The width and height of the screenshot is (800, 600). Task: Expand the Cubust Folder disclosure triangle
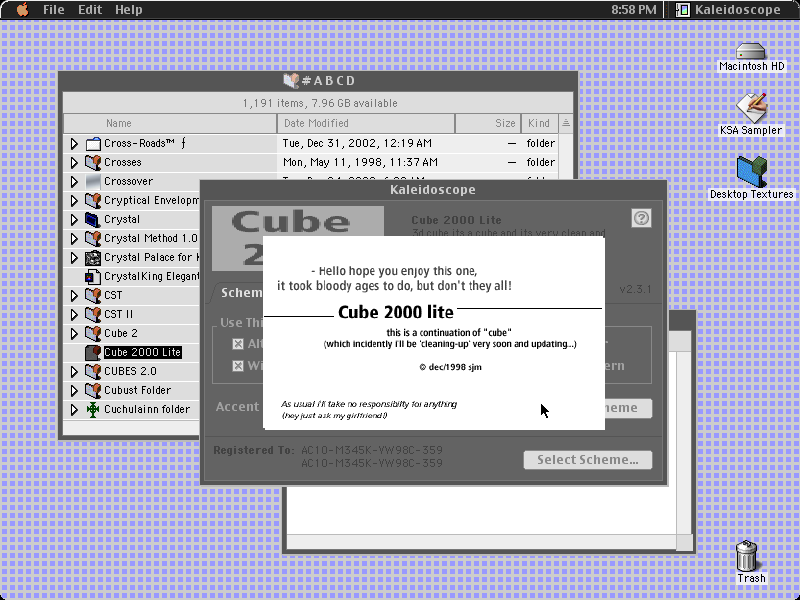tap(74, 391)
